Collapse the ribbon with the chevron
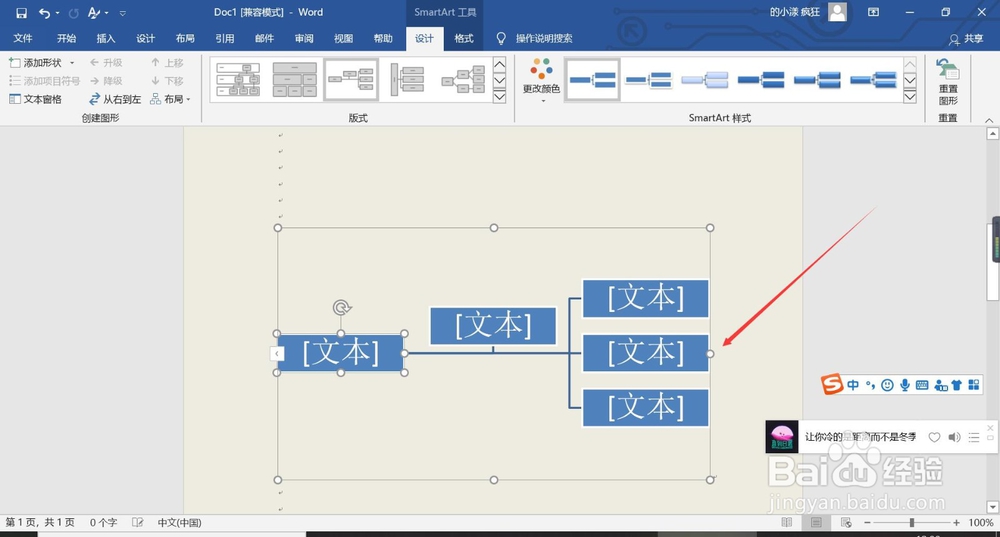Screen dimensions: 1000x537 pos(989,120)
